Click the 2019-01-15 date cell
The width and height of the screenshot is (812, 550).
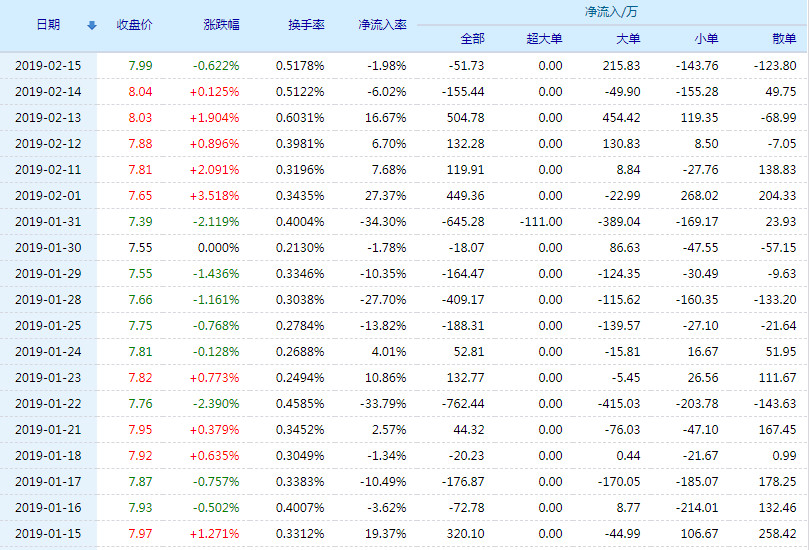click(48, 534)
